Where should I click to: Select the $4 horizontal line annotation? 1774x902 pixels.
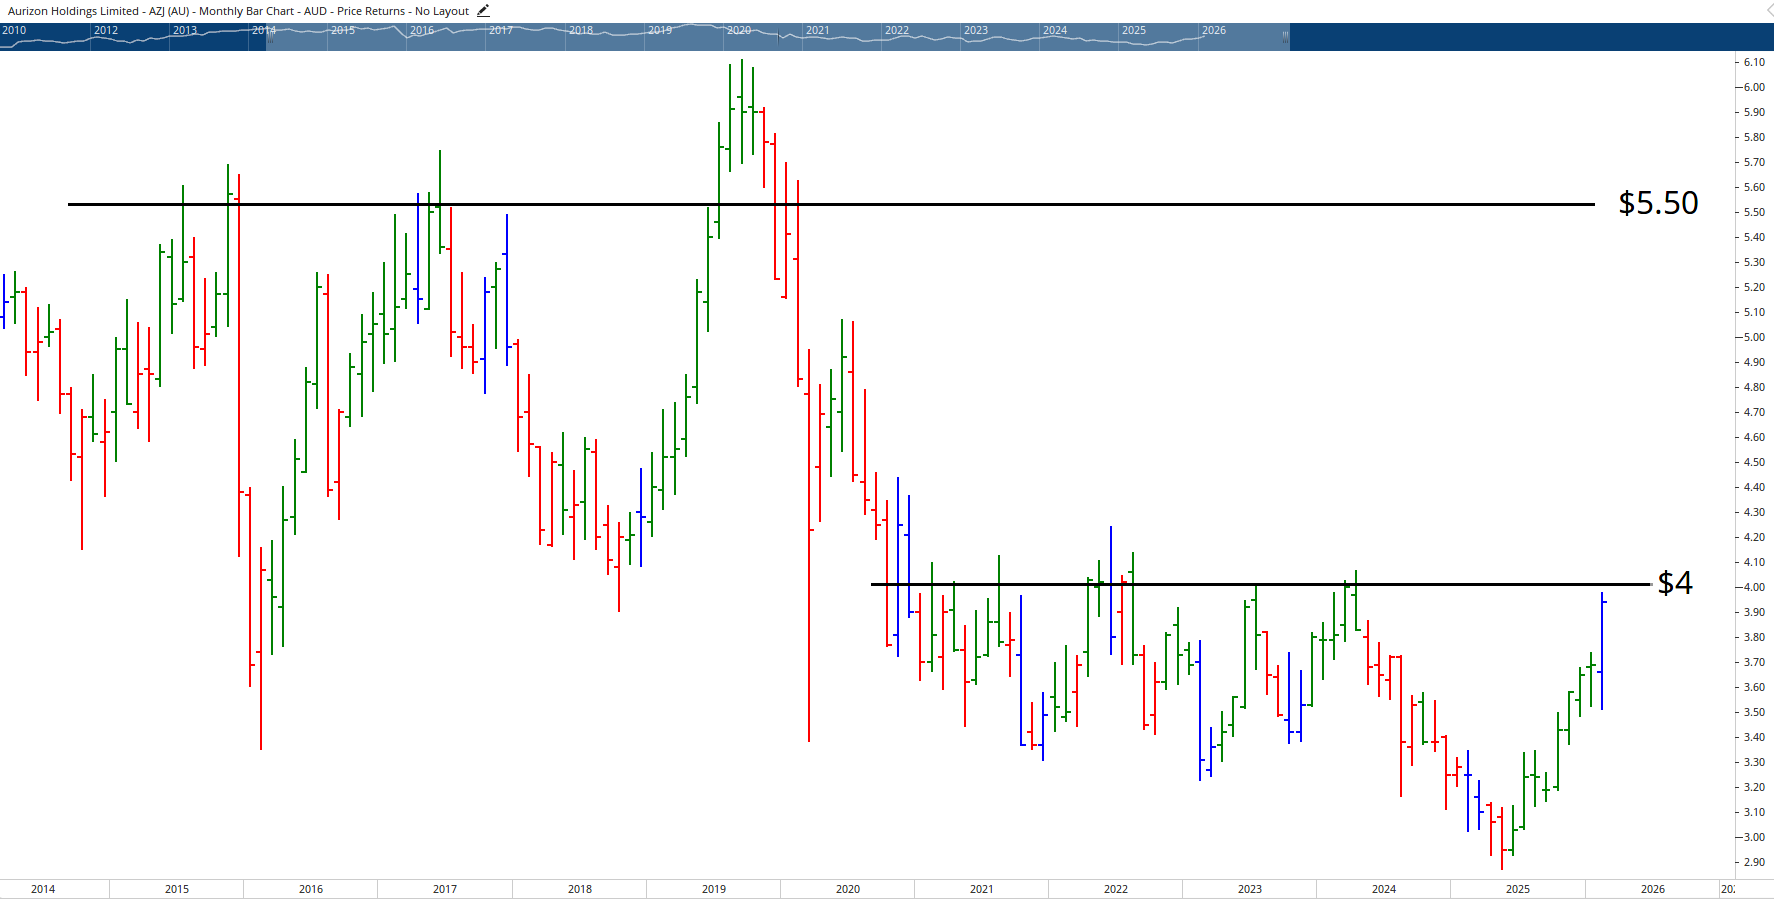tap(1150, 584)
